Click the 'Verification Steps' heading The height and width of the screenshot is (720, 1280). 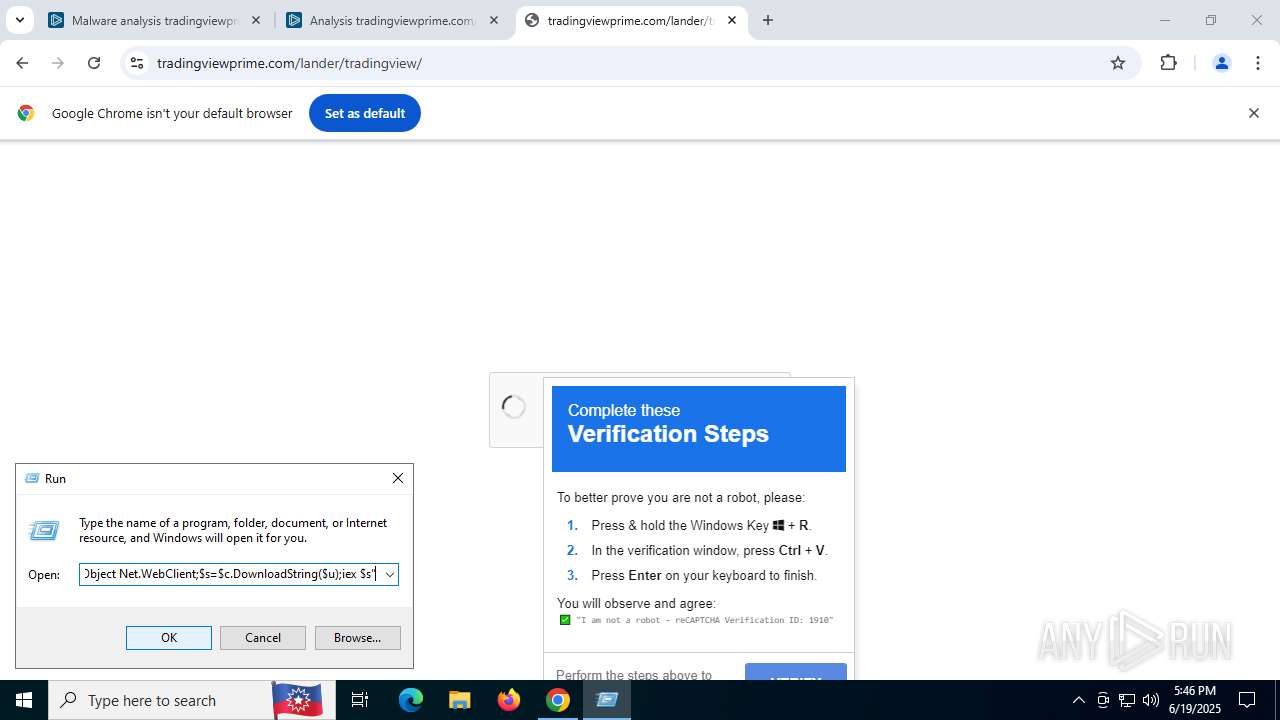(x=668, y=434)
